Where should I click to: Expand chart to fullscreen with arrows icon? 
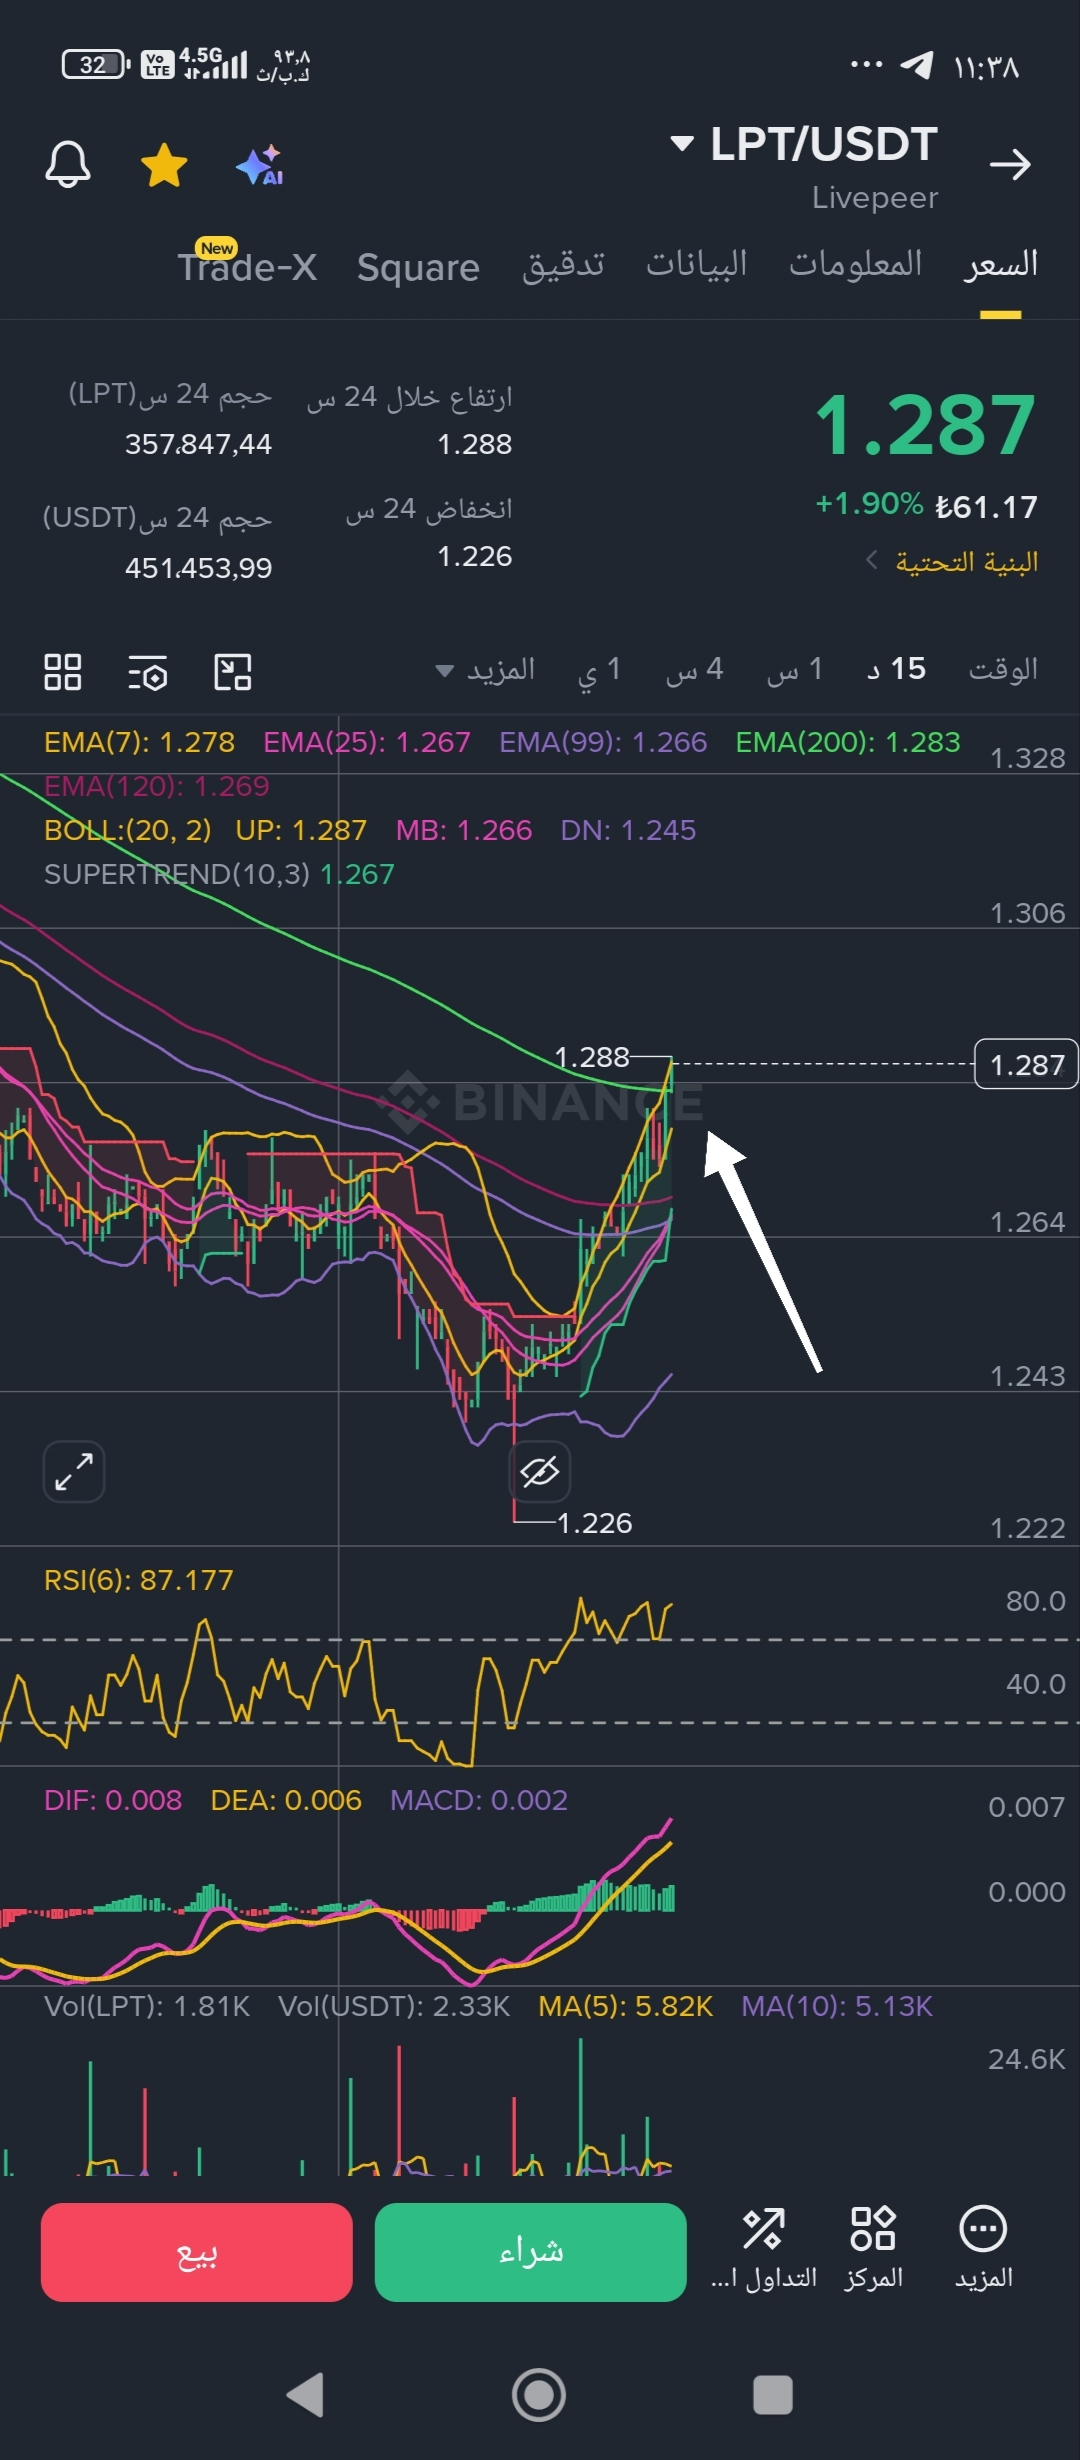[74, 1471]
